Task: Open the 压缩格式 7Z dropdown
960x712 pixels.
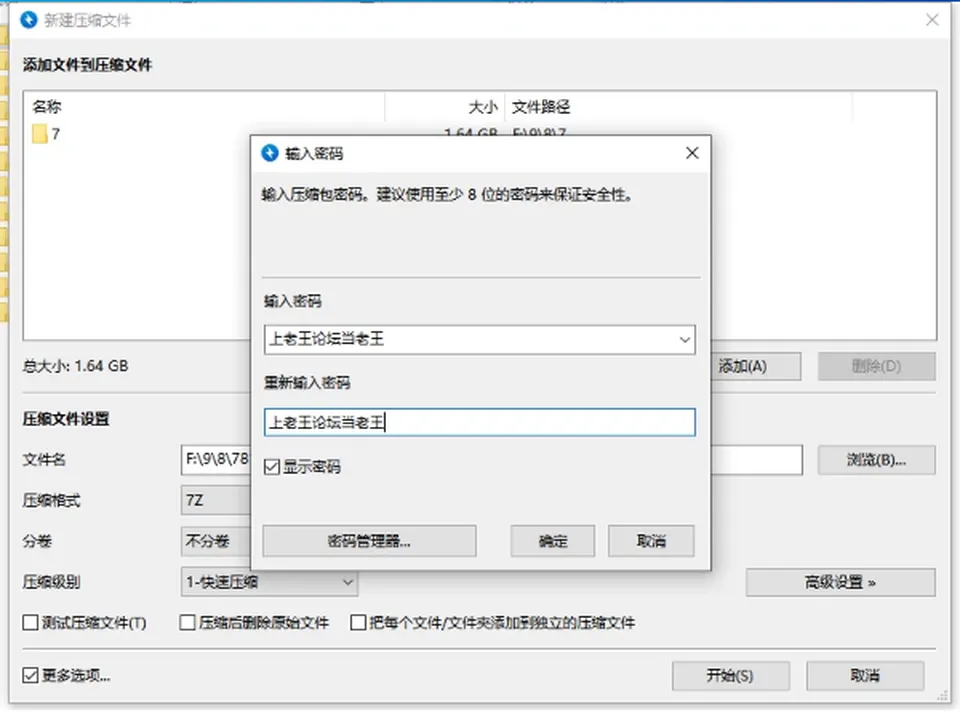Action: click(216, 501)
